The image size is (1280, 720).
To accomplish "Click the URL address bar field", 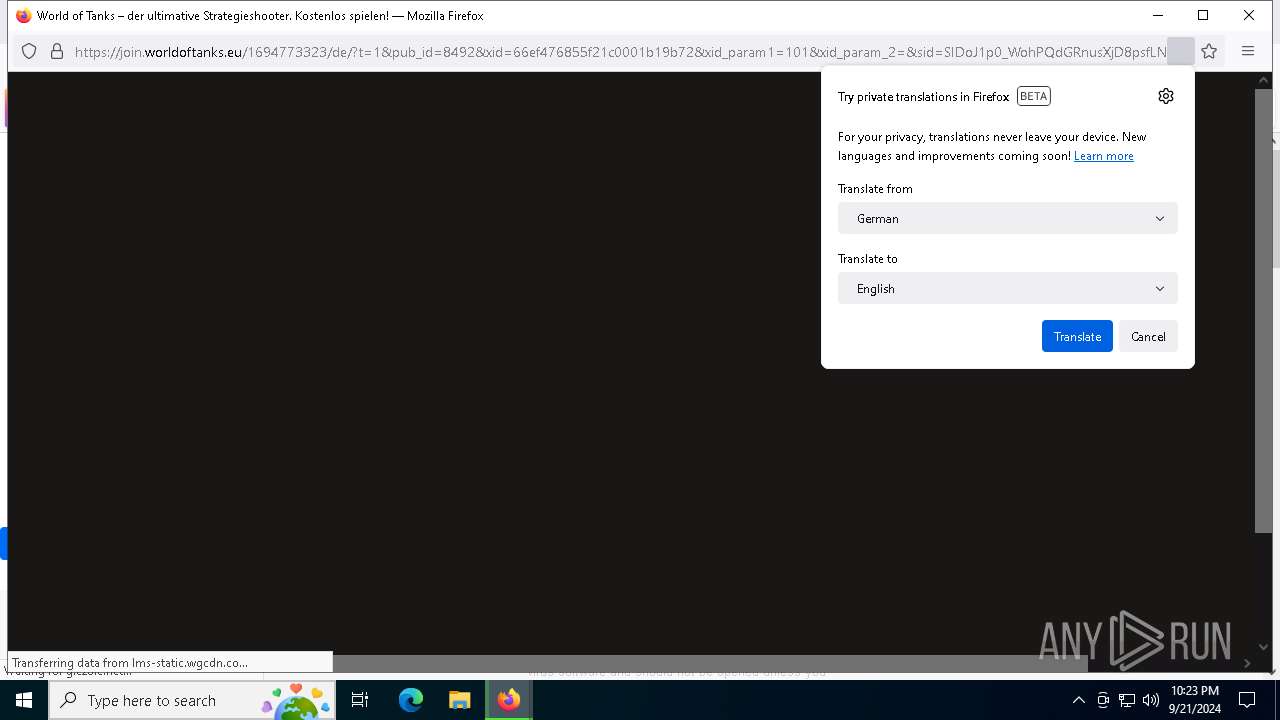I will (x=620, y=51).
